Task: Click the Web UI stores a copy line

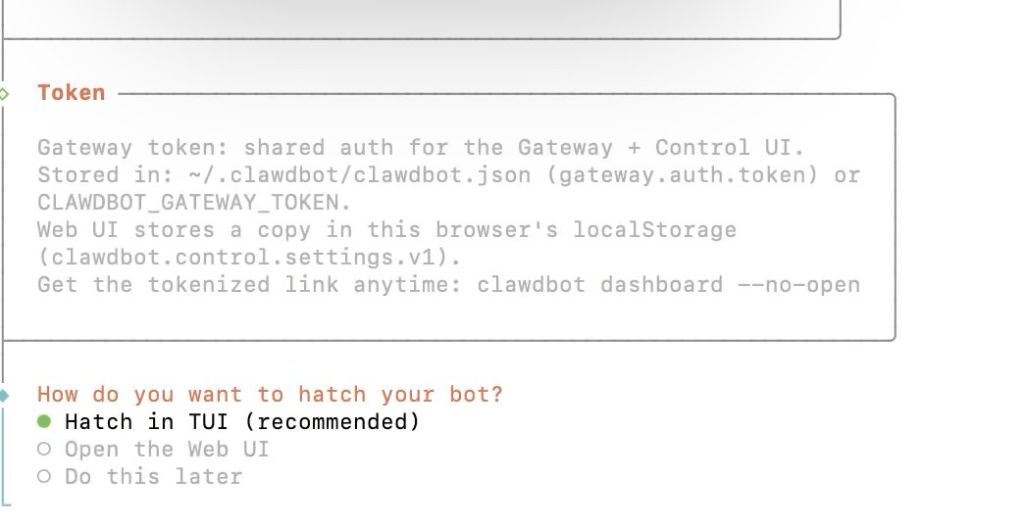Action: click(x=386, y=230)
